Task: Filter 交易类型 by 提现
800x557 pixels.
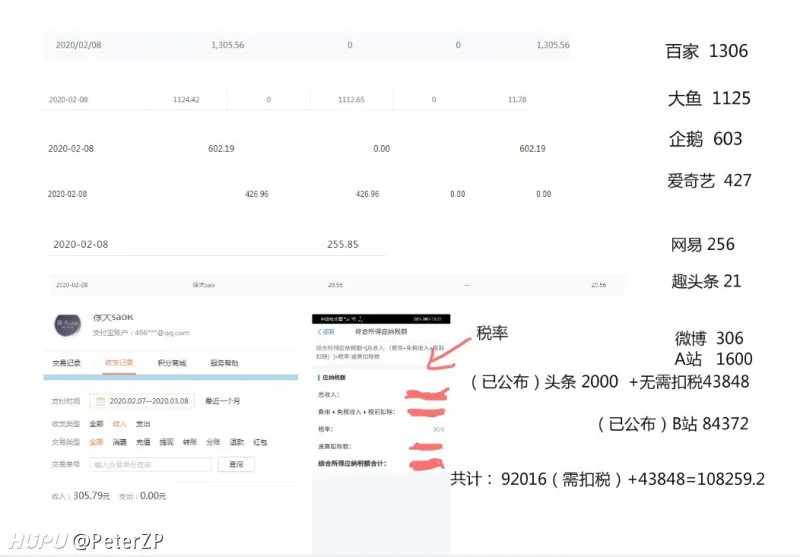Action: tap(166, 442)
